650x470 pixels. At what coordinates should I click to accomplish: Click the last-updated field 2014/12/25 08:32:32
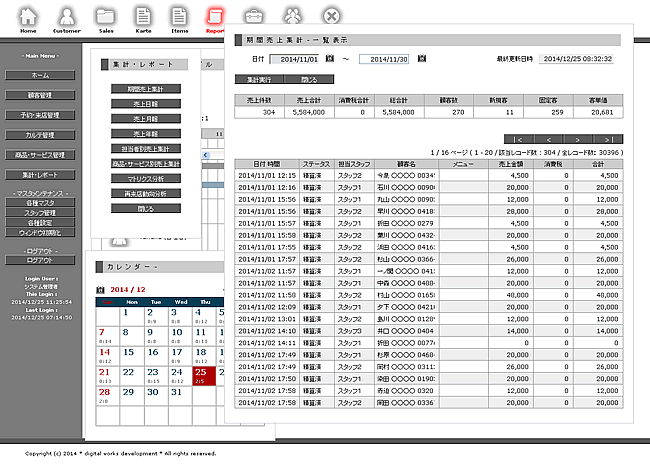tap(577, 59)
